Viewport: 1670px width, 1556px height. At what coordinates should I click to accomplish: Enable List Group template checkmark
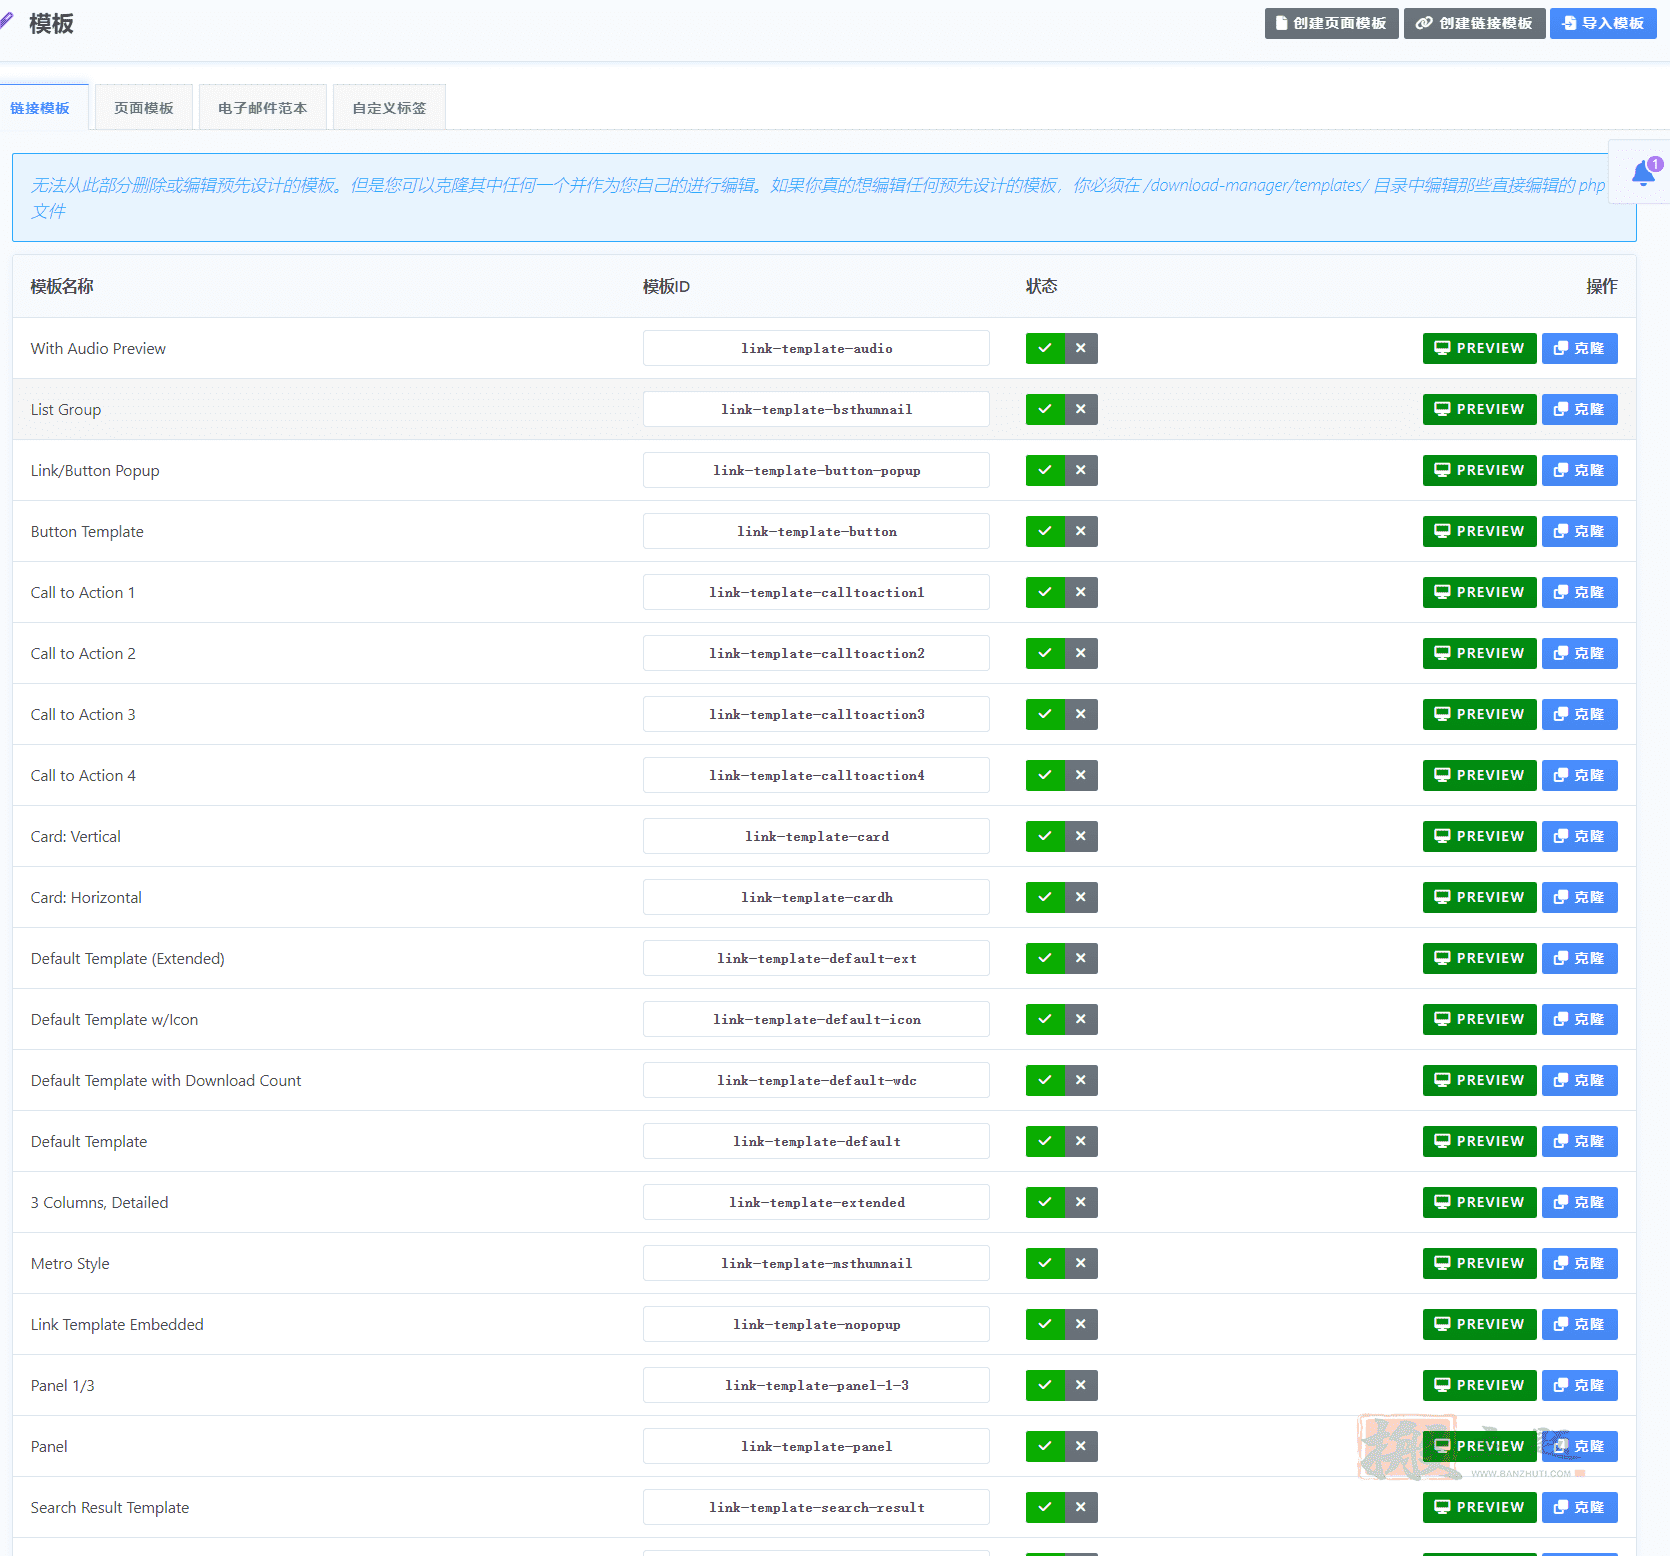[1045, 409]
